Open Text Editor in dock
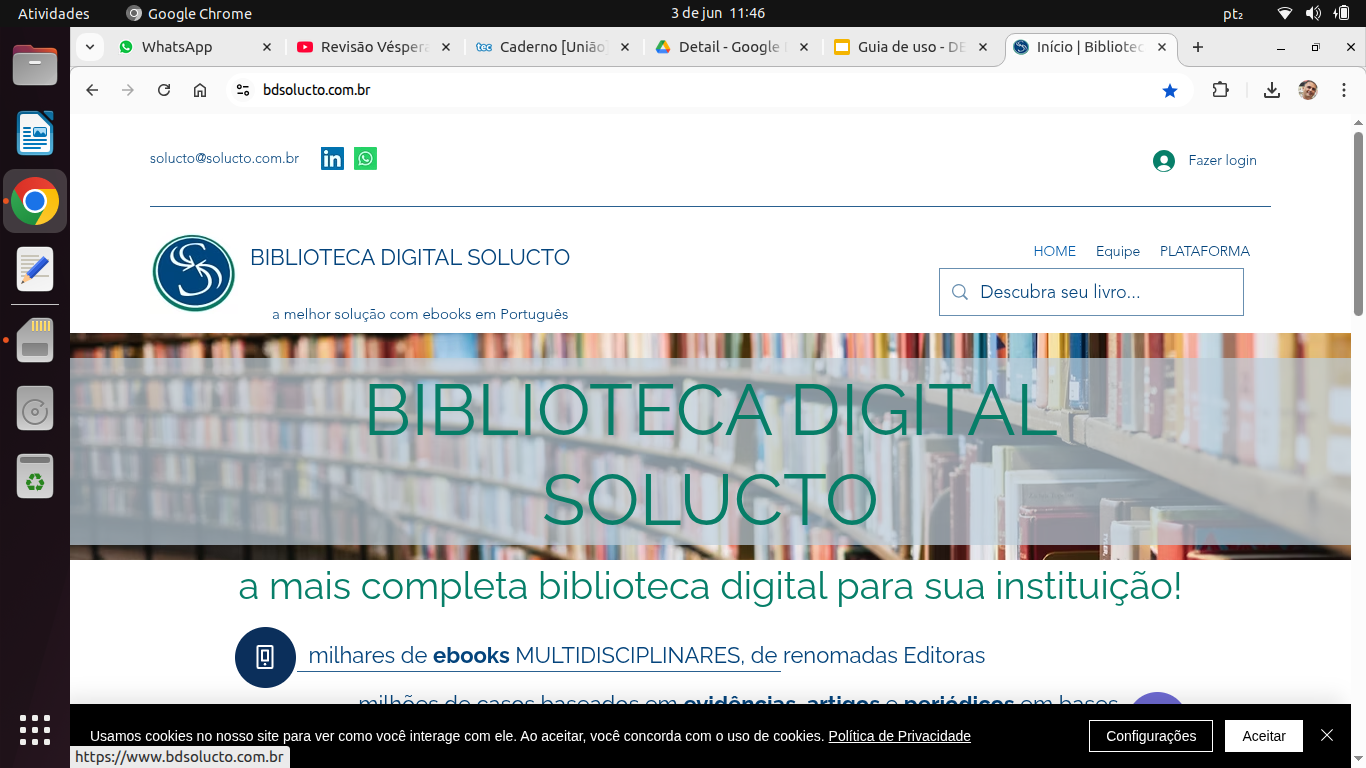The width and height of the screenshot is (1366, 768). pyautogui.click(x=35, y=269)
